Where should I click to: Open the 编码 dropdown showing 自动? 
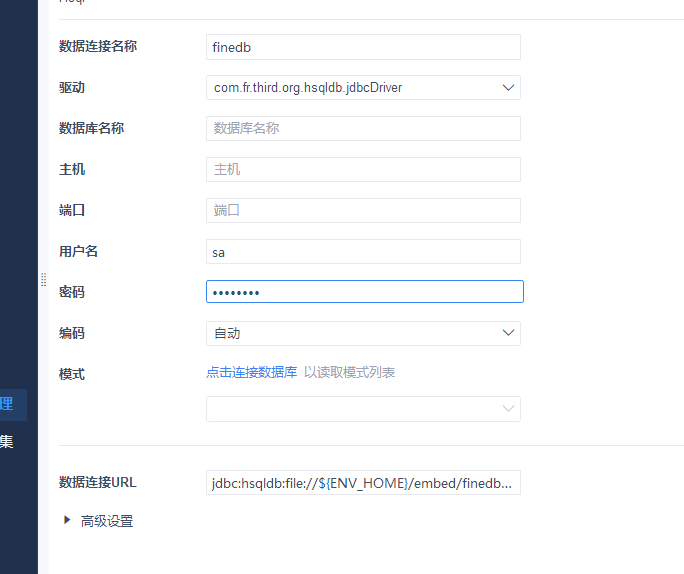coord(363,333)
